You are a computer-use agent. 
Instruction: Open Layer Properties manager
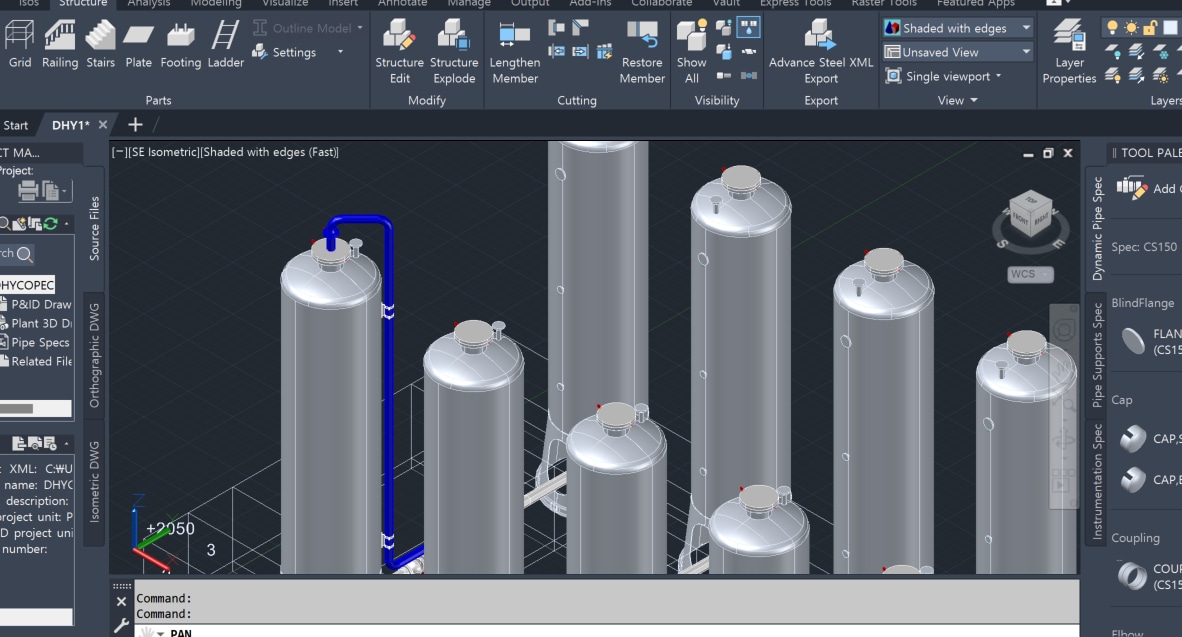pyautogui.click(x=1069, y=52)
